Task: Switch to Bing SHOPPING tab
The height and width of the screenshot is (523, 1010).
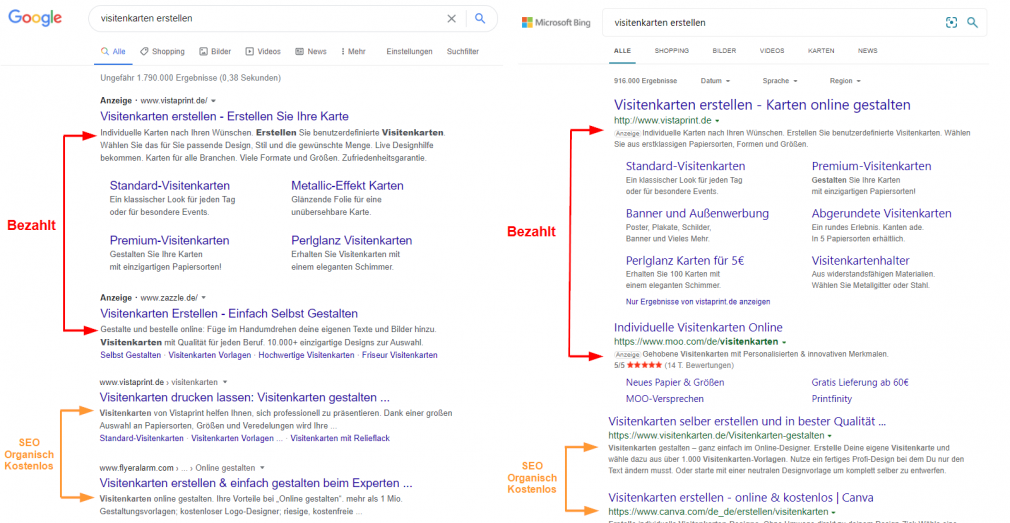Action: pyautogui.click(x=671, y=50)
